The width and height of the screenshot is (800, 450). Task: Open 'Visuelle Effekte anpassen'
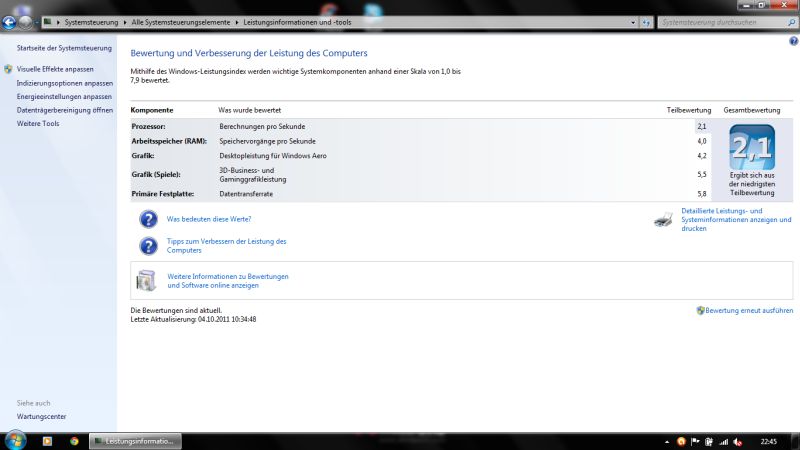pyautogui.click(x=55, y=69)
